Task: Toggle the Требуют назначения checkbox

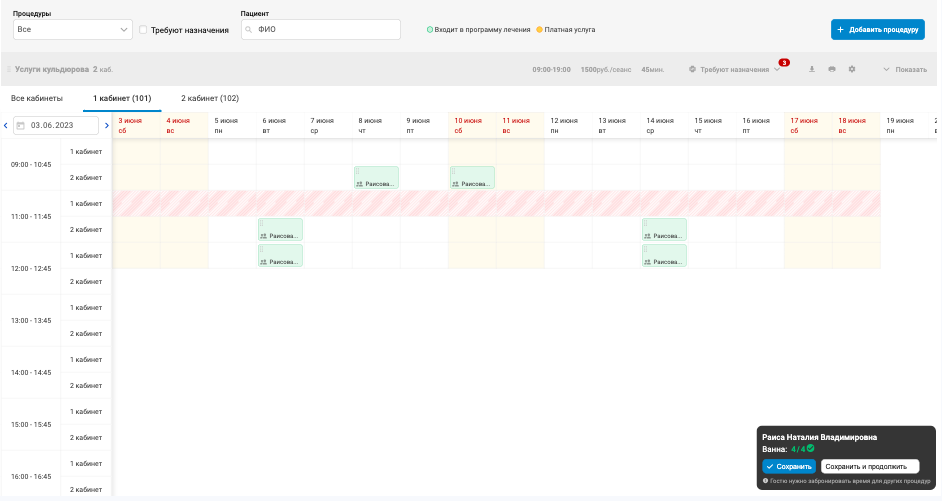Action: tap(143, 29)
